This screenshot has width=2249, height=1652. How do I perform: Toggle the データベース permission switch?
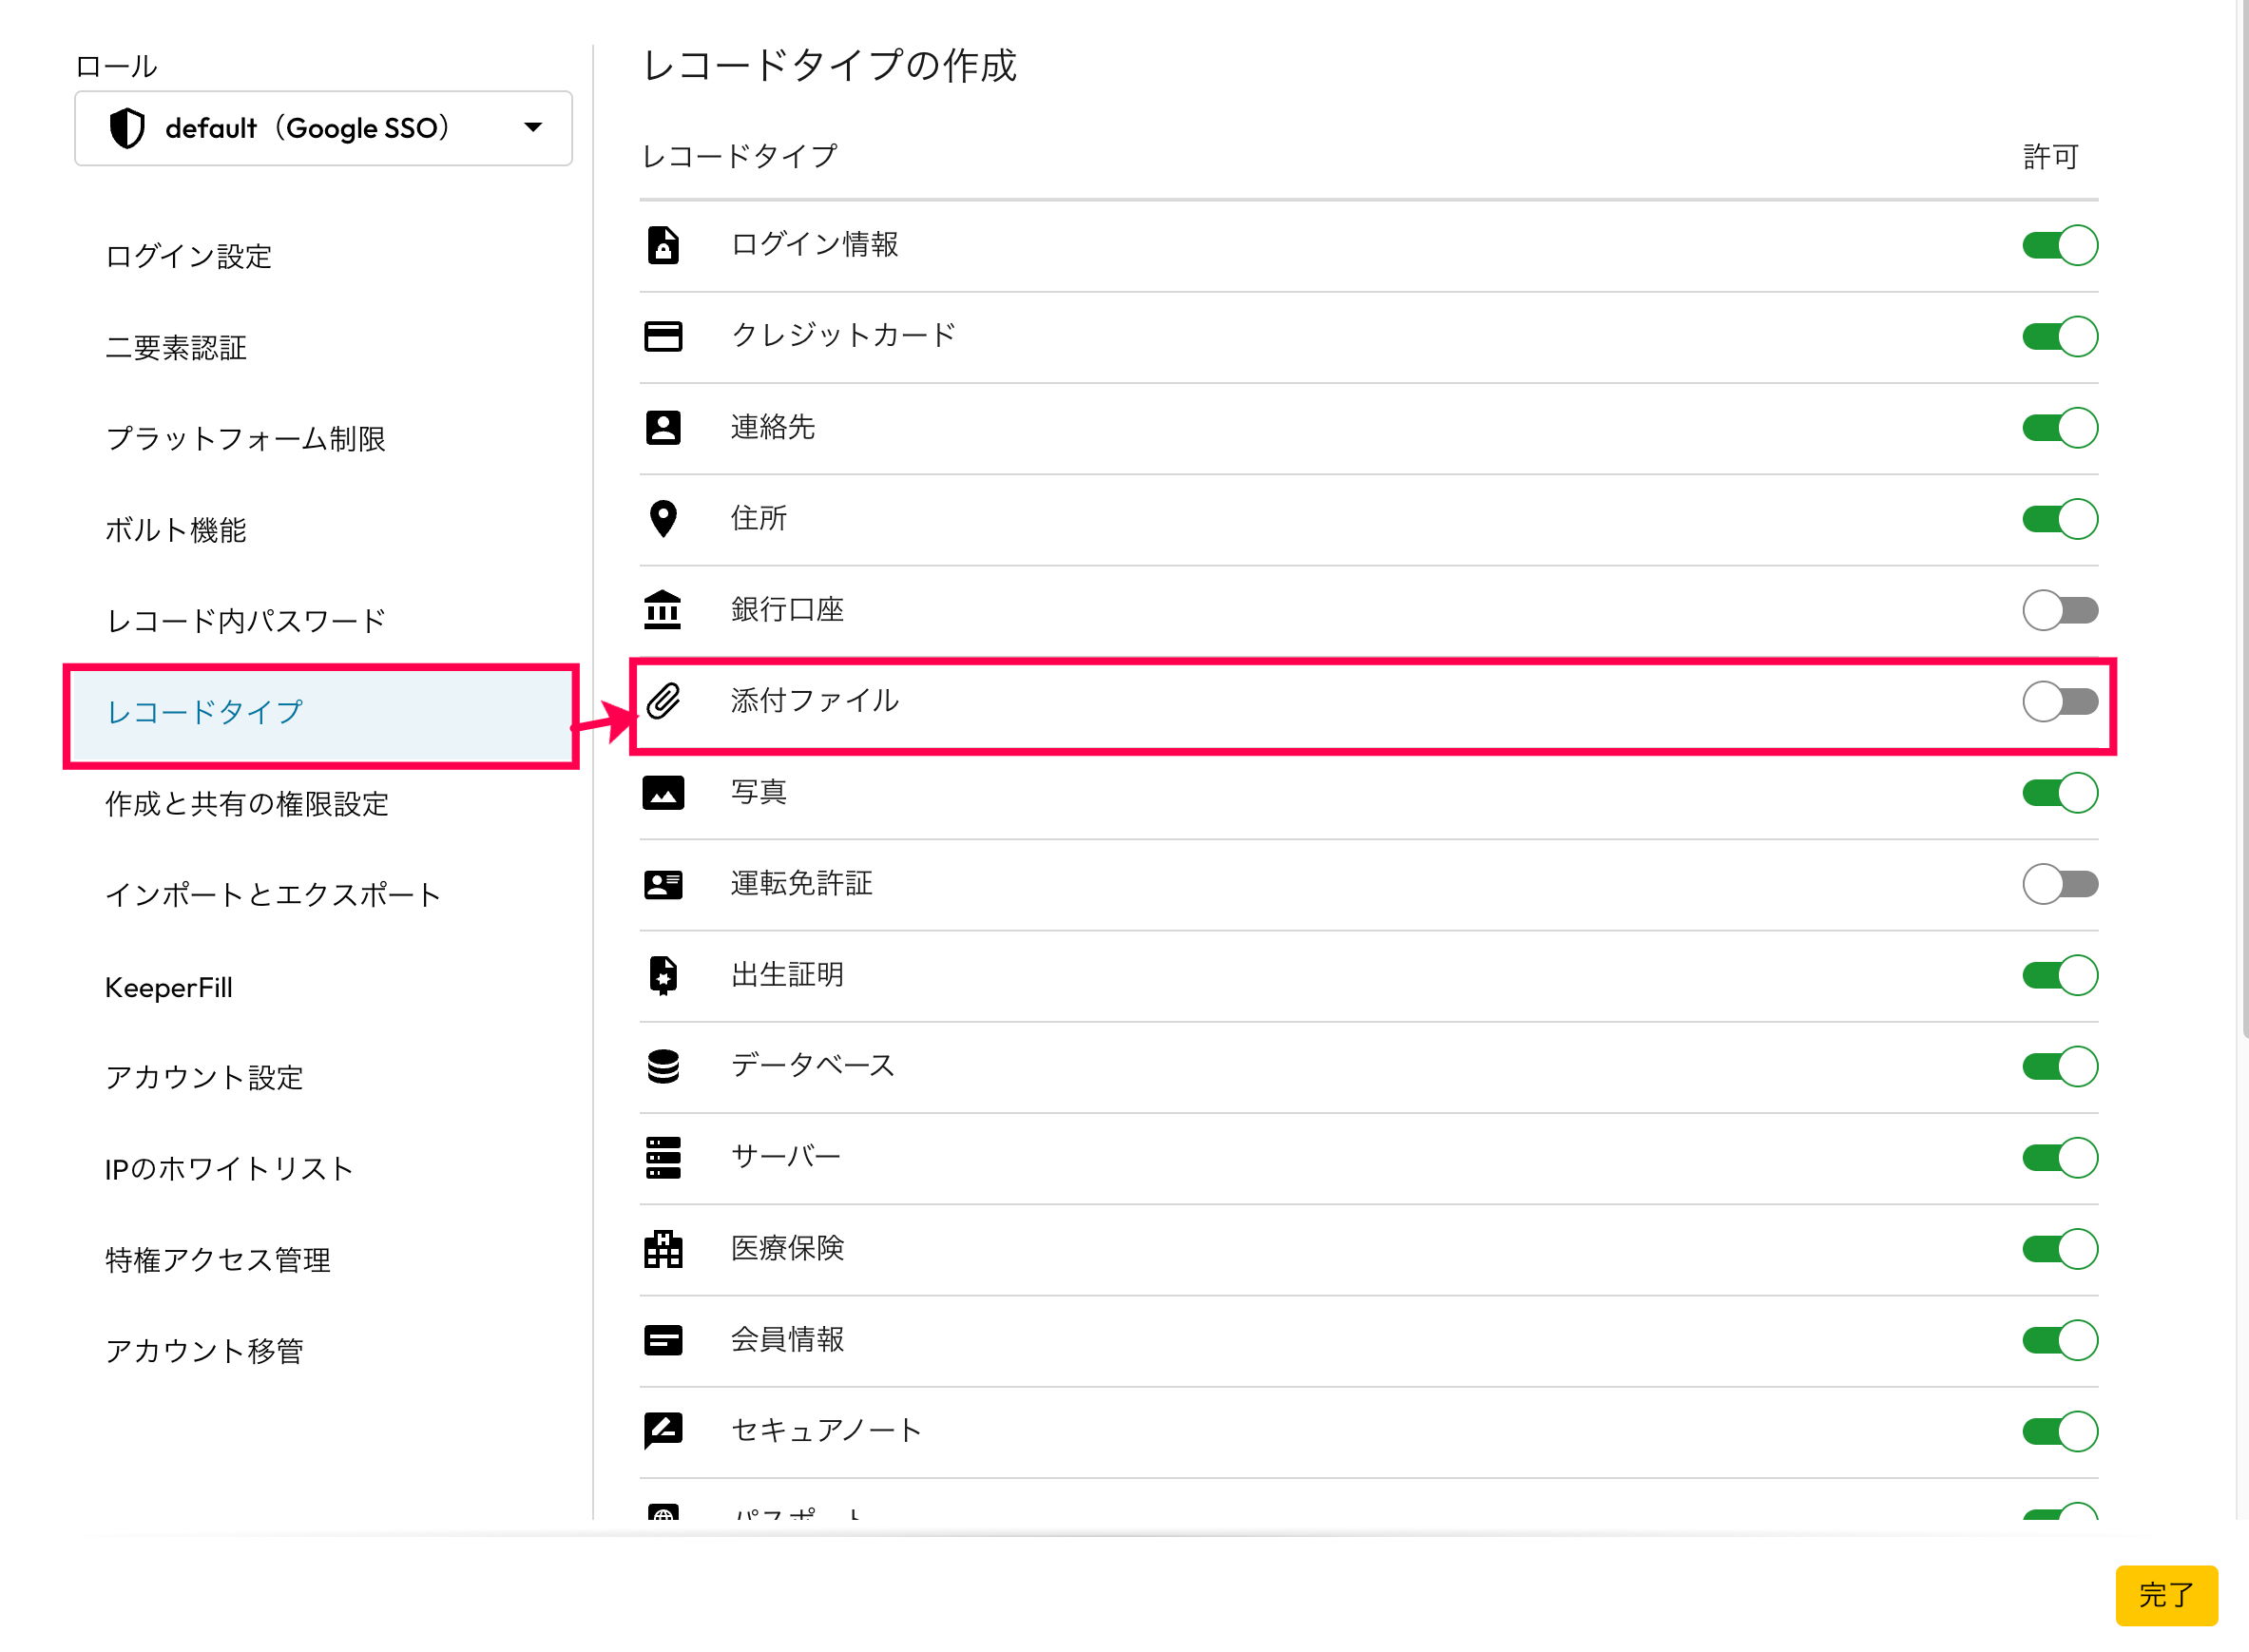[2059, 1066]
